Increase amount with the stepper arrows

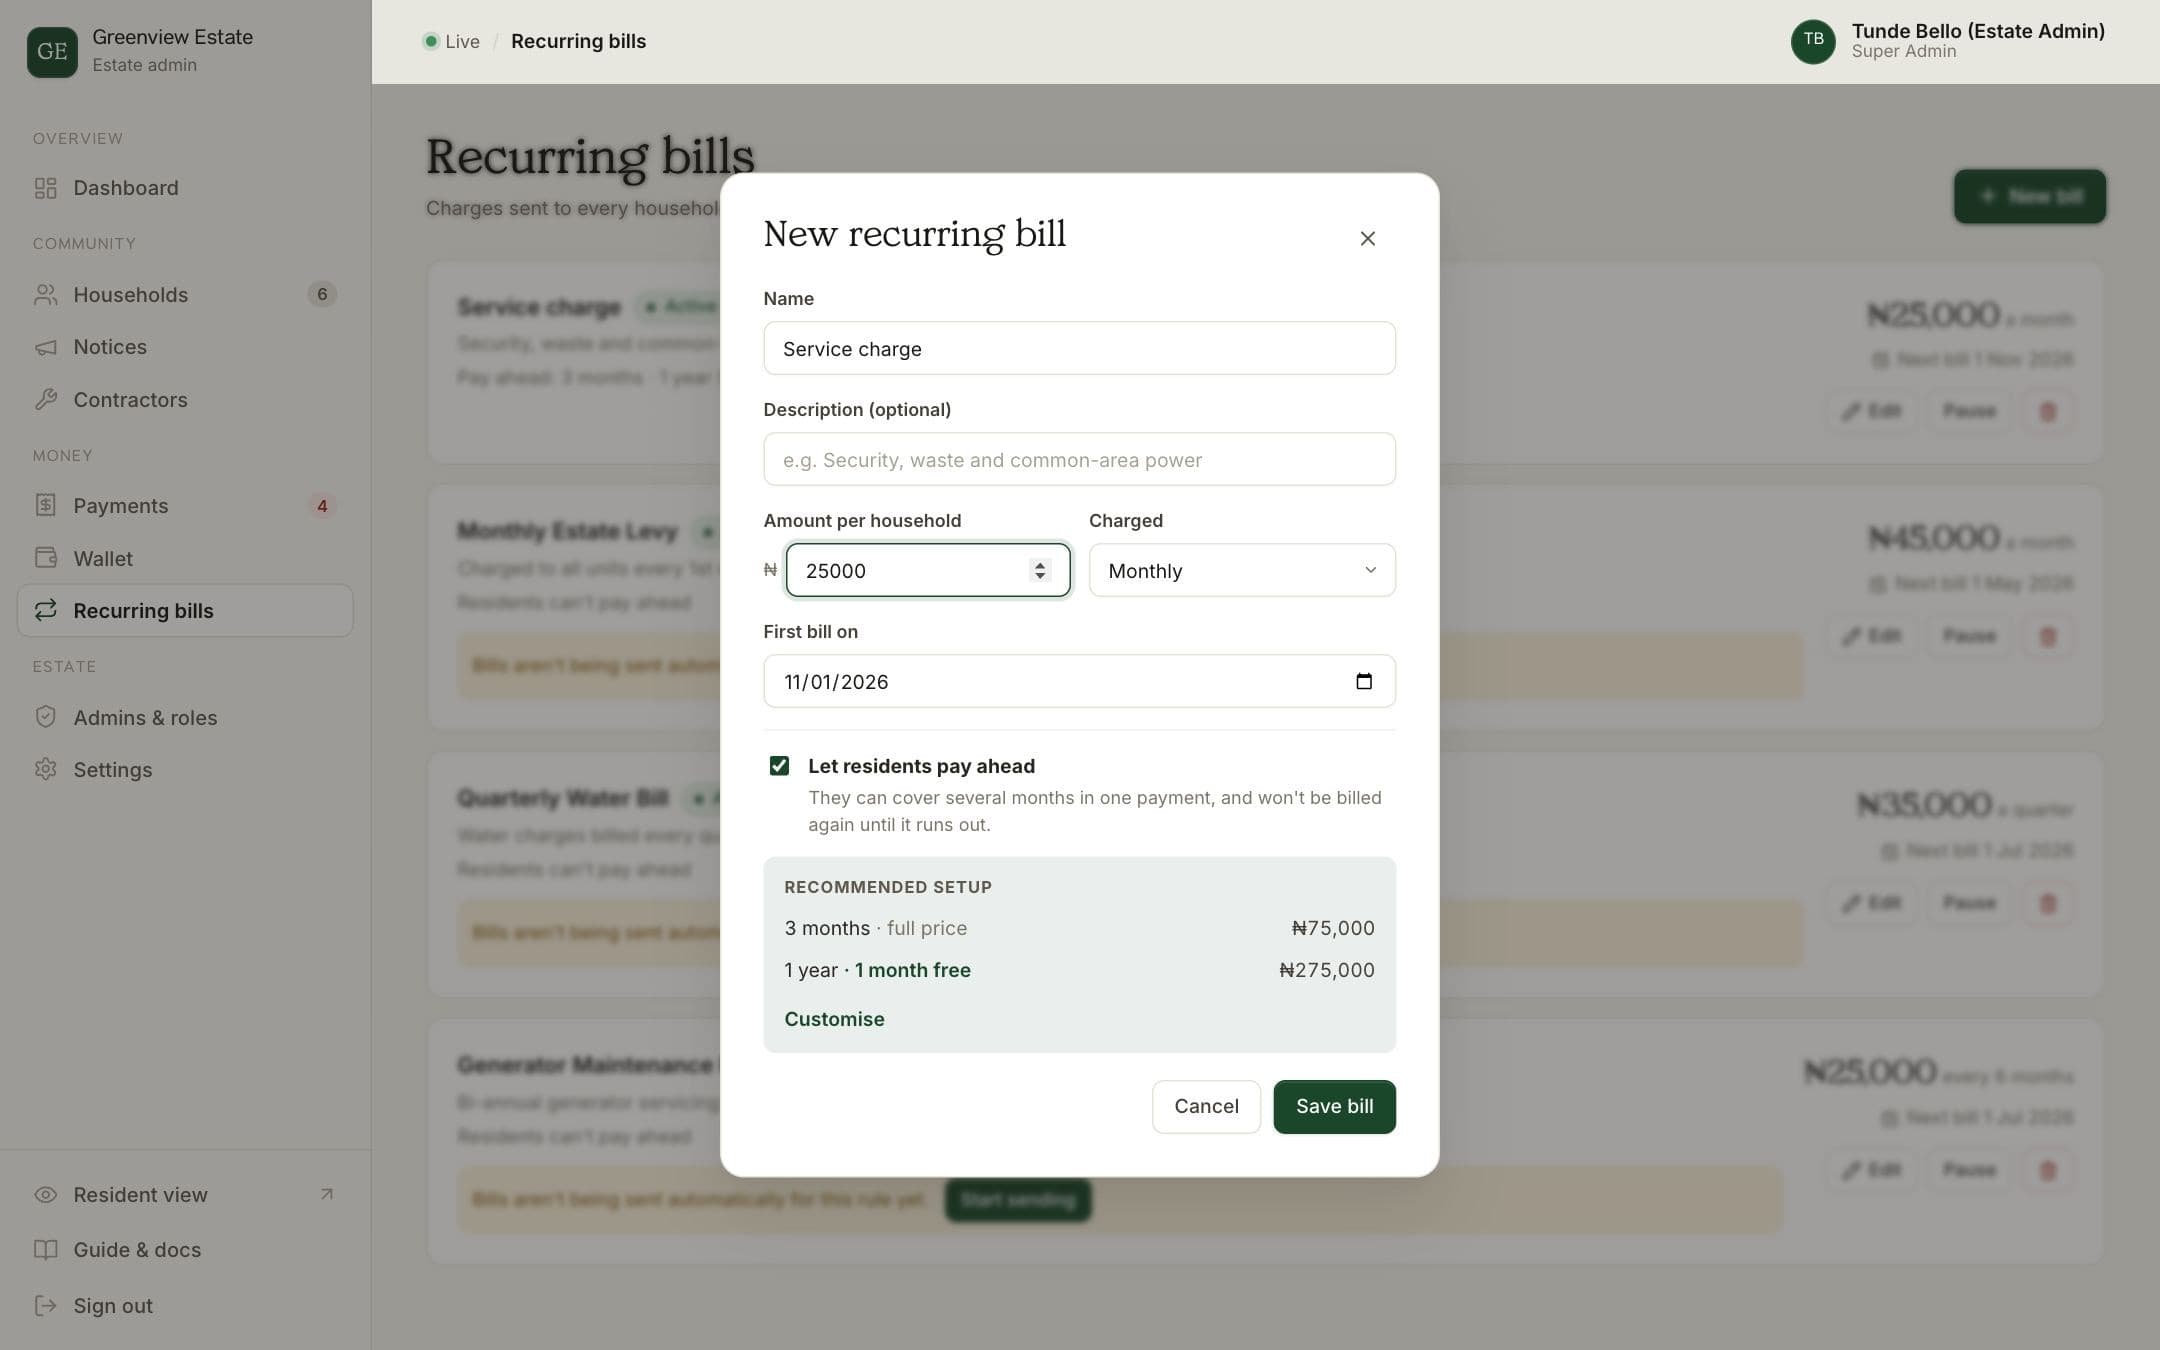(1040, 564)
